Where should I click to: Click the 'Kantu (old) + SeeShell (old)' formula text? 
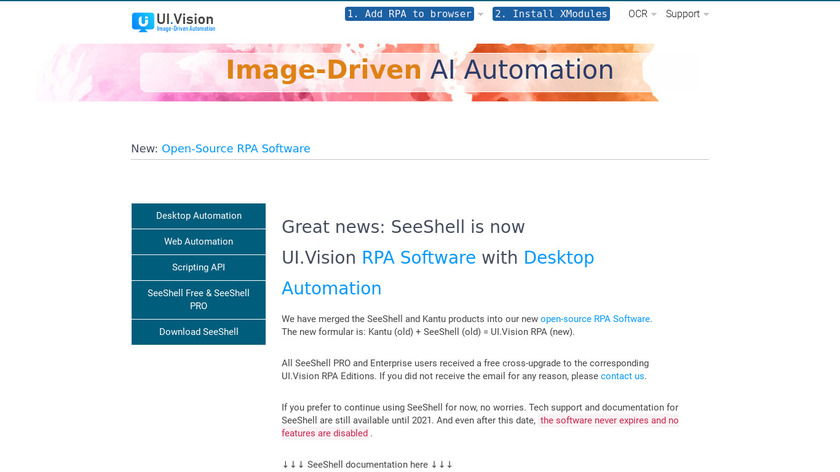pos(424,332)
